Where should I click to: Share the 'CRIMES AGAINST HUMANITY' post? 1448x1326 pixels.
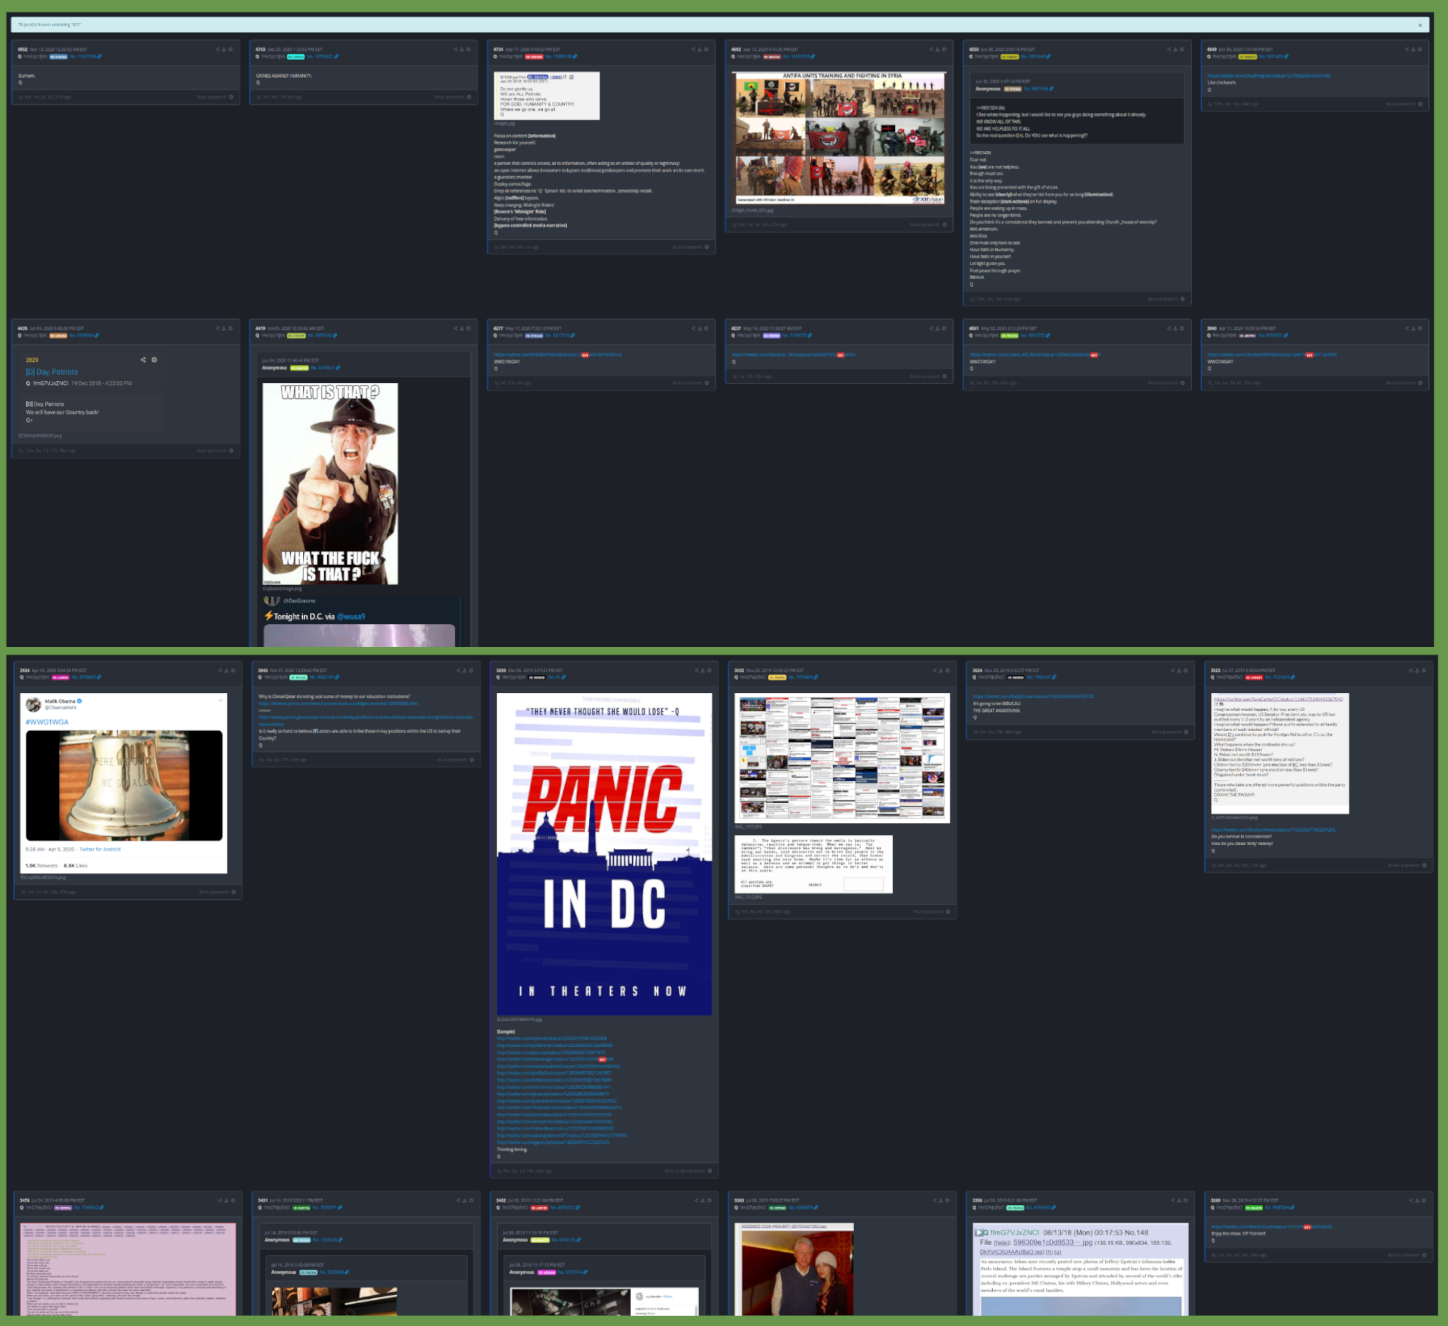(x=457, y=49)
